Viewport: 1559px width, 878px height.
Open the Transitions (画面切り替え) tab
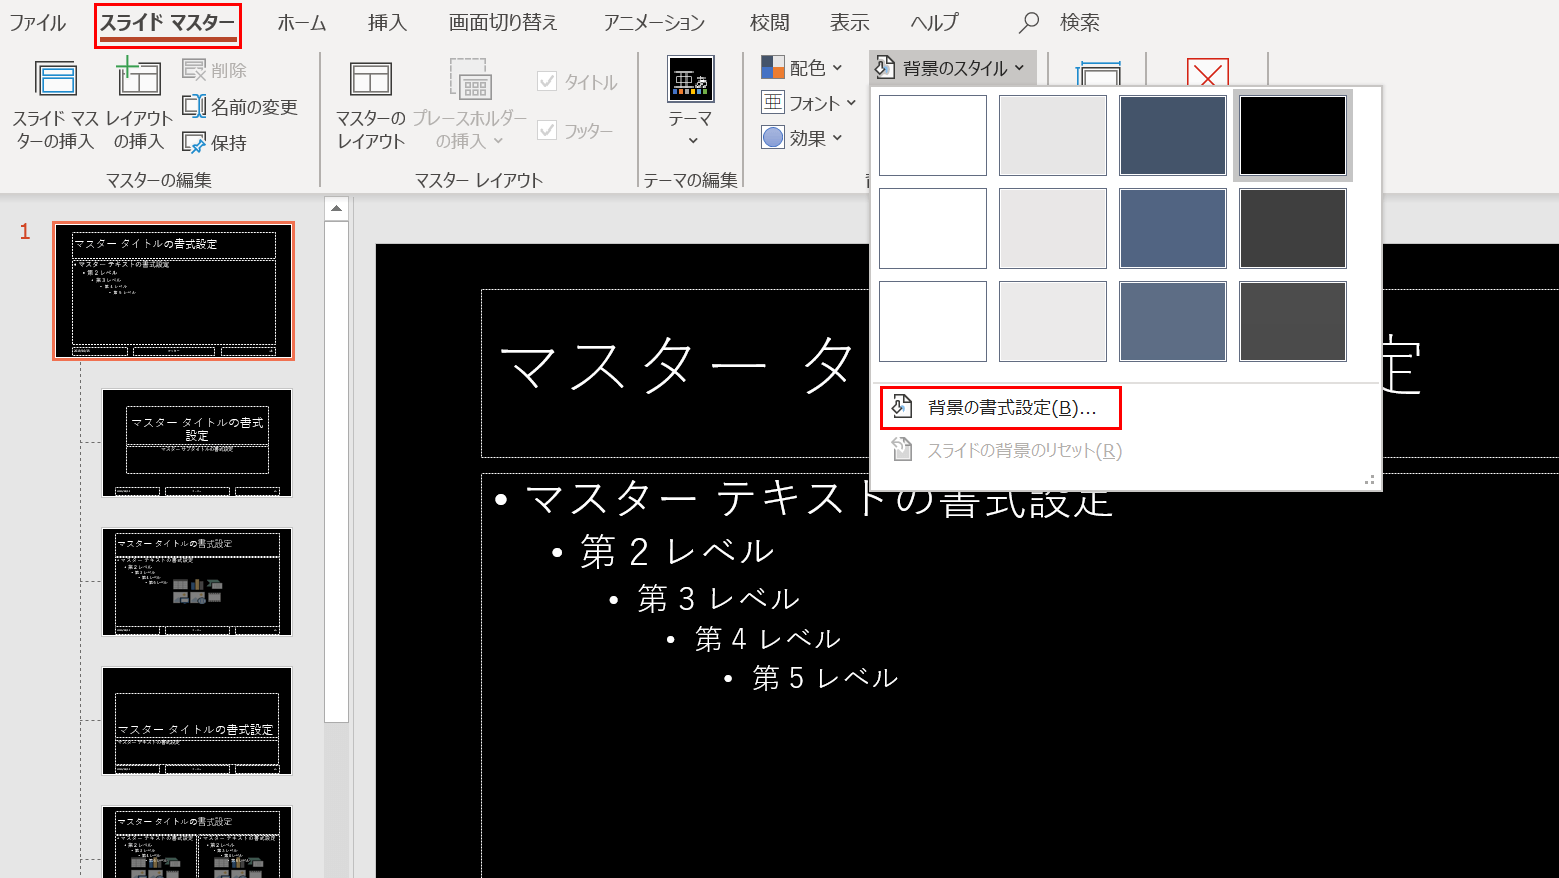click(503, 22)
